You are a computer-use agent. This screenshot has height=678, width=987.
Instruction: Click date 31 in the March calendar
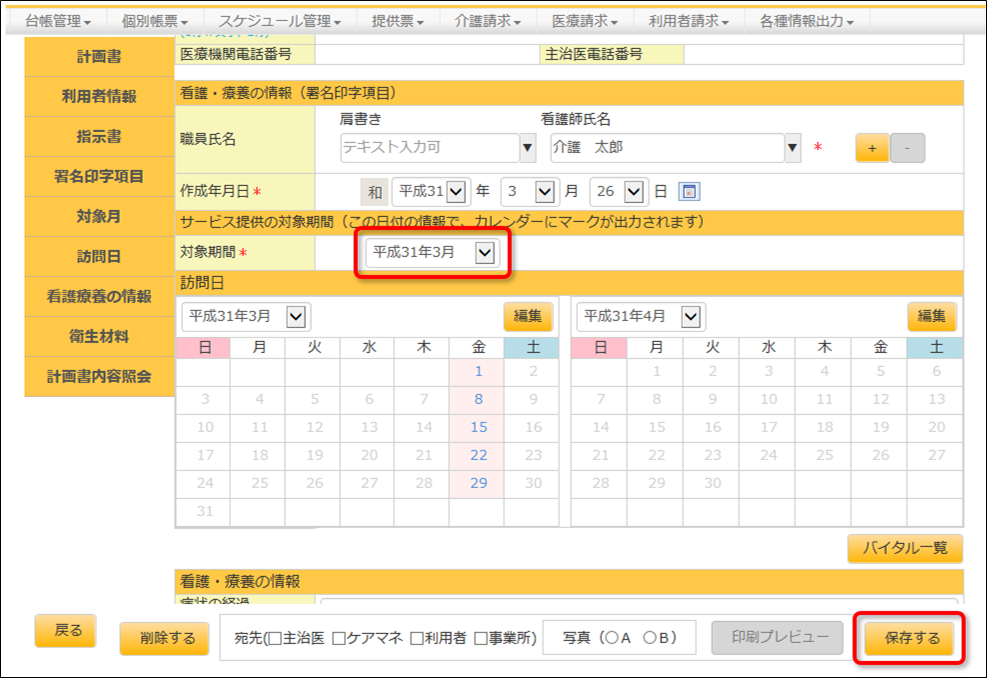[205, 511]
